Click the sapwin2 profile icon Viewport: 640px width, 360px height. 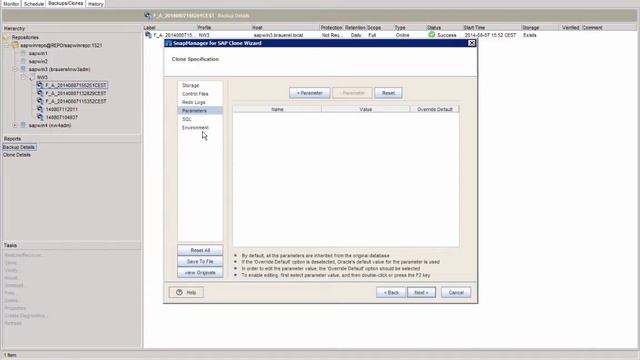(x=23, y=61)
